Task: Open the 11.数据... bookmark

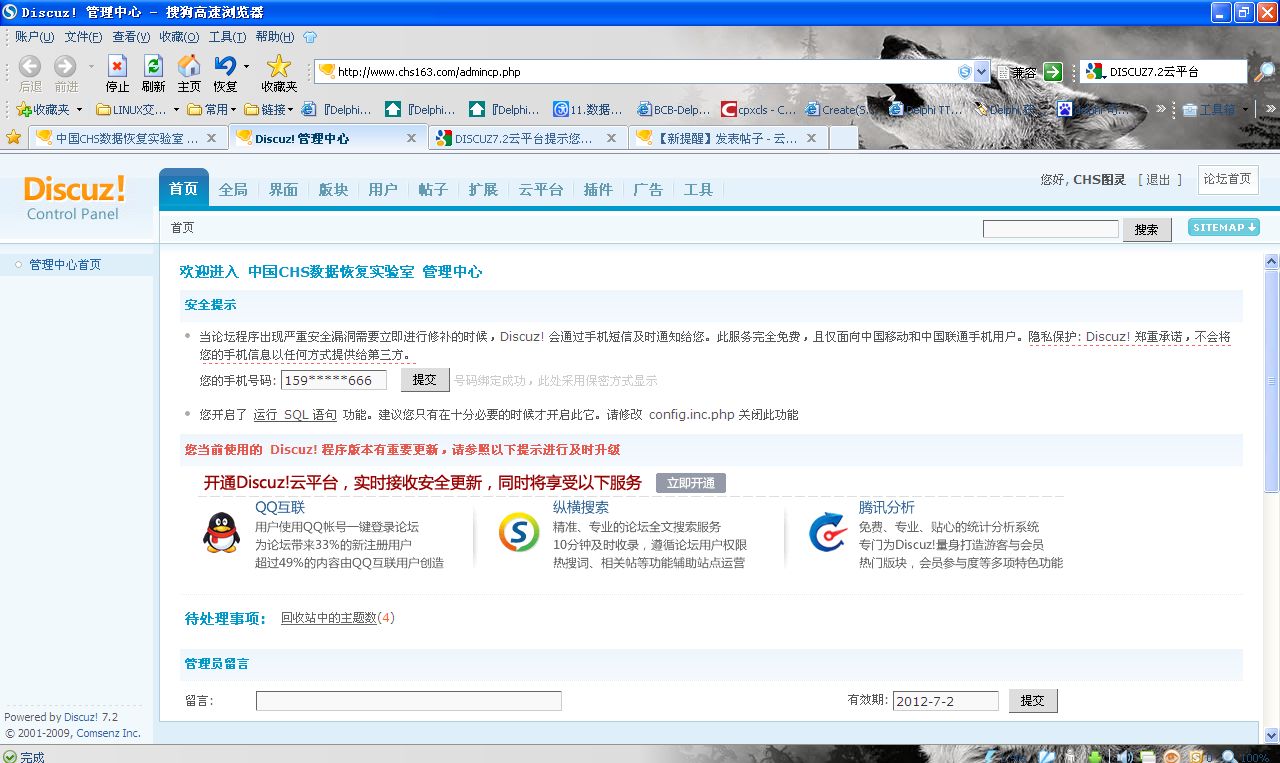Action: [588, 110]
